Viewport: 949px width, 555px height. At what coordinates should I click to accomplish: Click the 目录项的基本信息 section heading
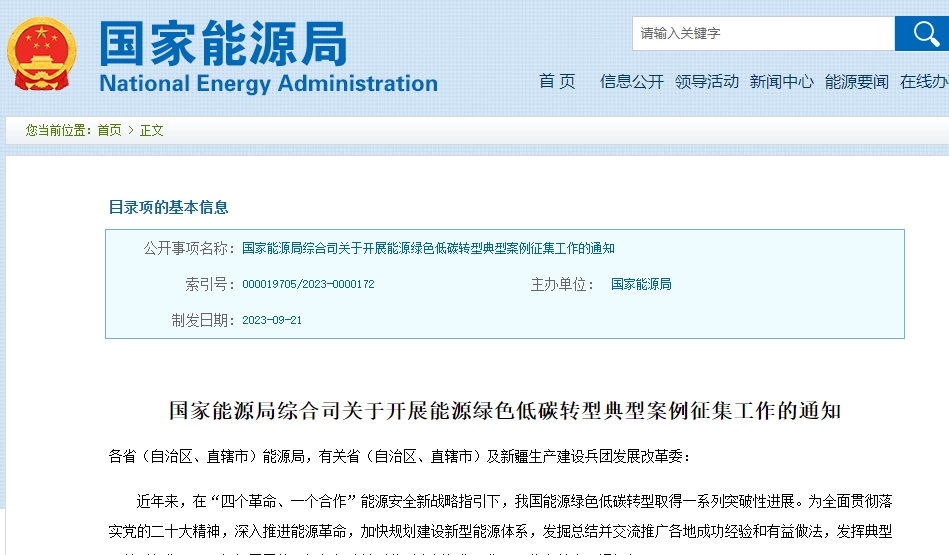pos(168,207)
